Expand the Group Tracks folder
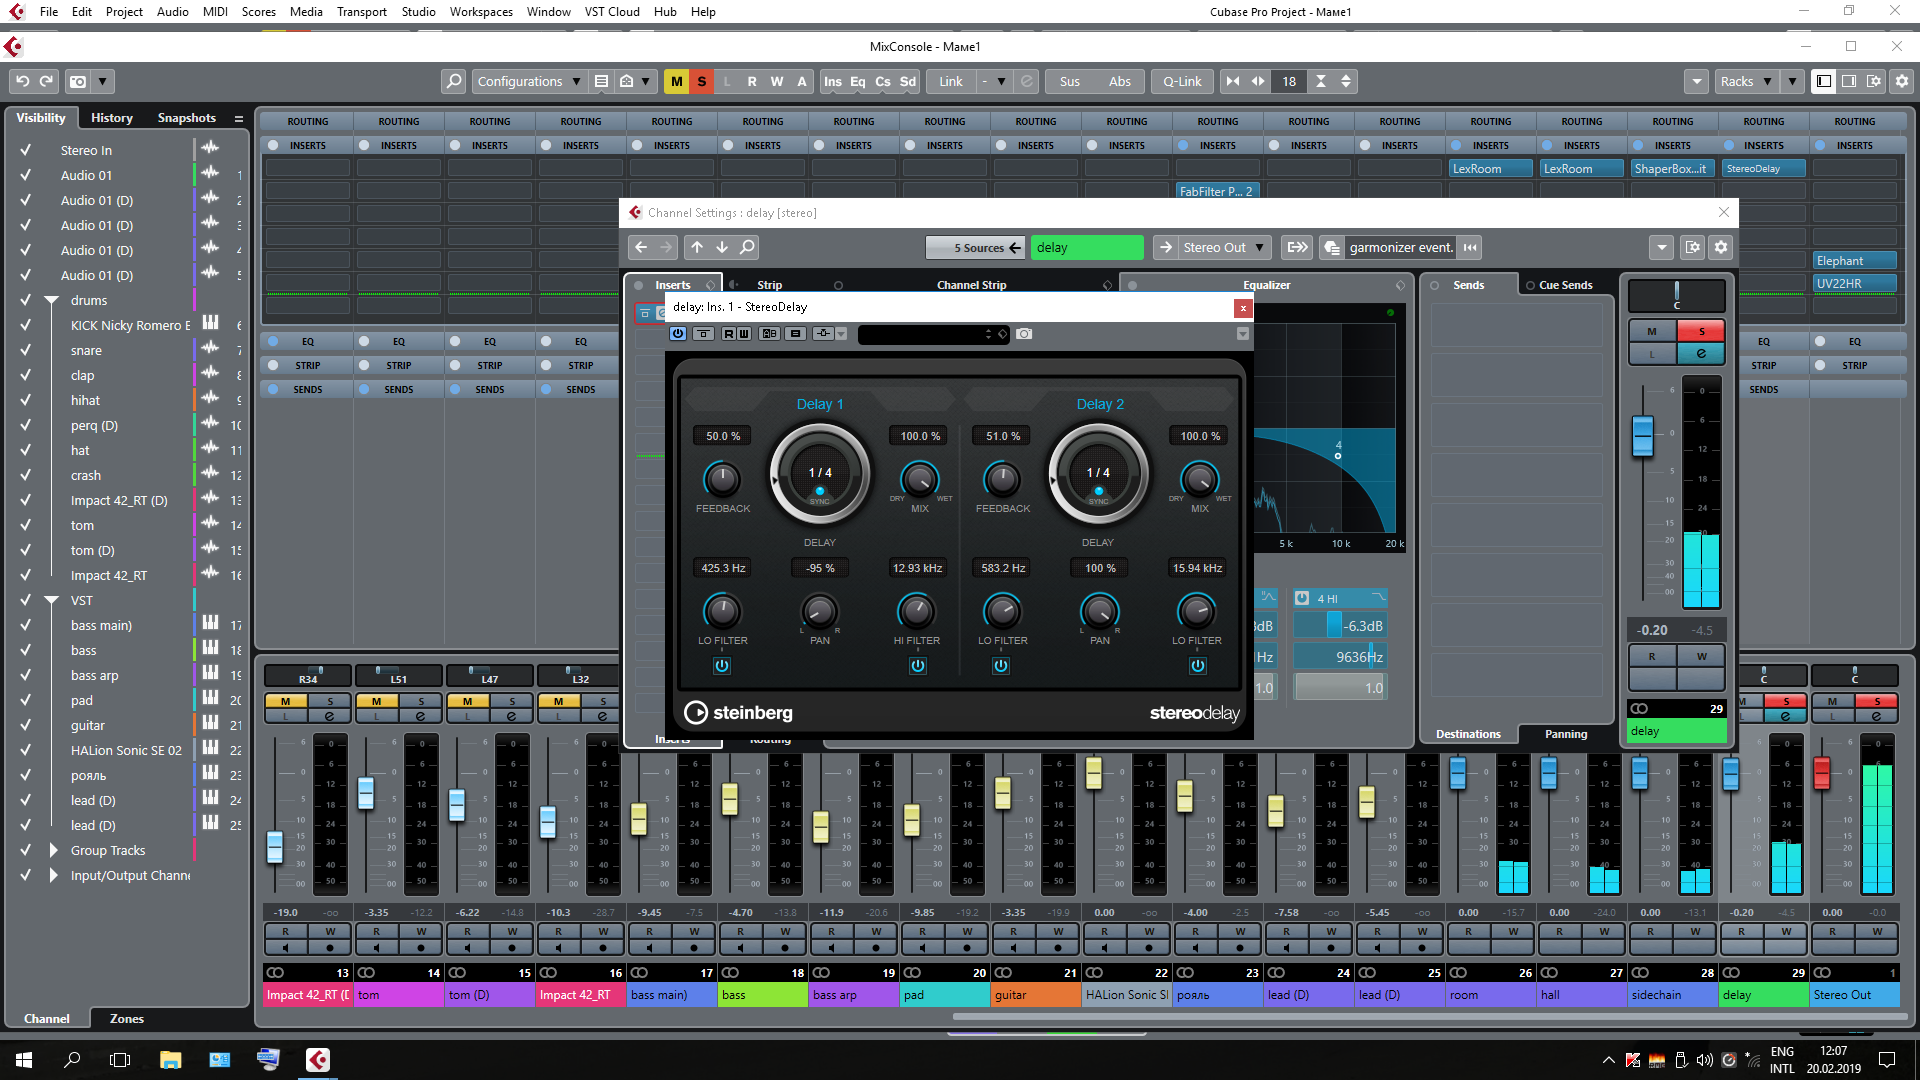Image resolution: width=1920 pixels, height=1080 pixels. point(54,850)
